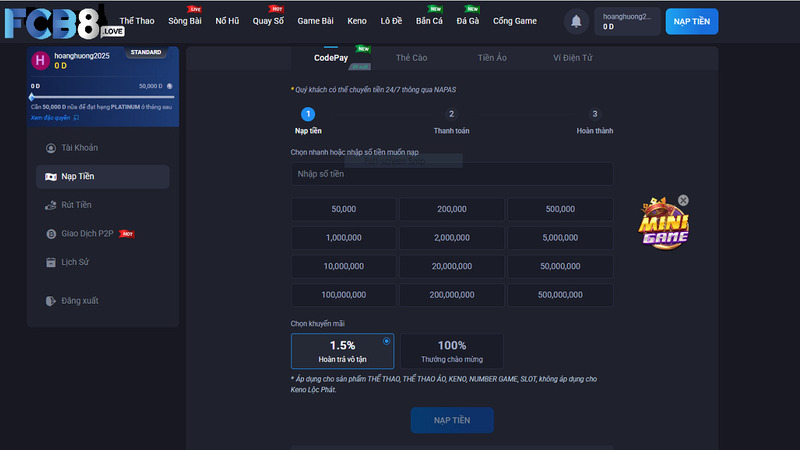
Task: Open the Mini Game floating icon
Action: 663,224
